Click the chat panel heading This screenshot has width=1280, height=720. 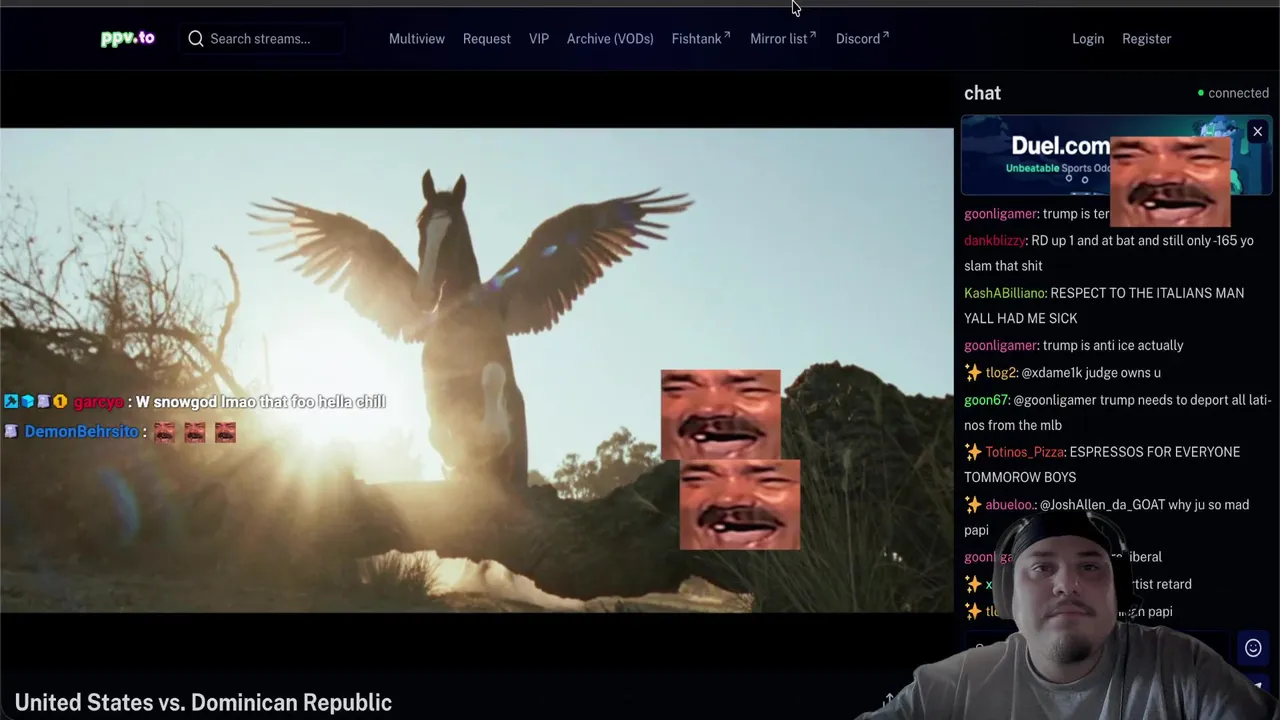click(x=982, y=93)
